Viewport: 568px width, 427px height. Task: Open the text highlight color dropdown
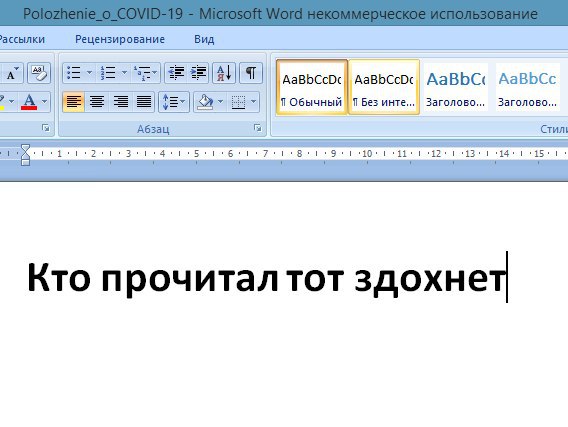[x=11, y=102]
